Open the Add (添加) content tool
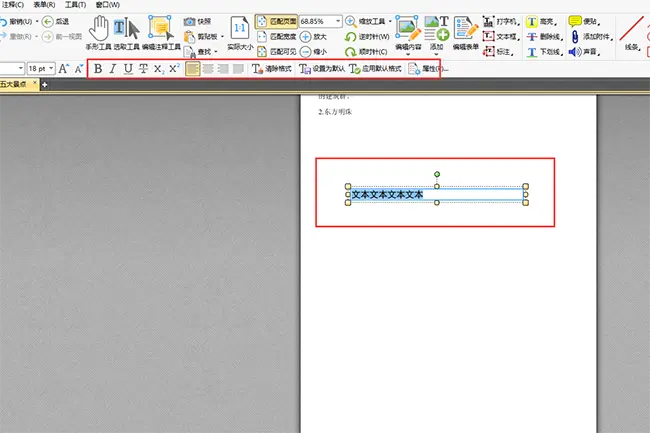The image size is (650, 433). click(437, 33)
